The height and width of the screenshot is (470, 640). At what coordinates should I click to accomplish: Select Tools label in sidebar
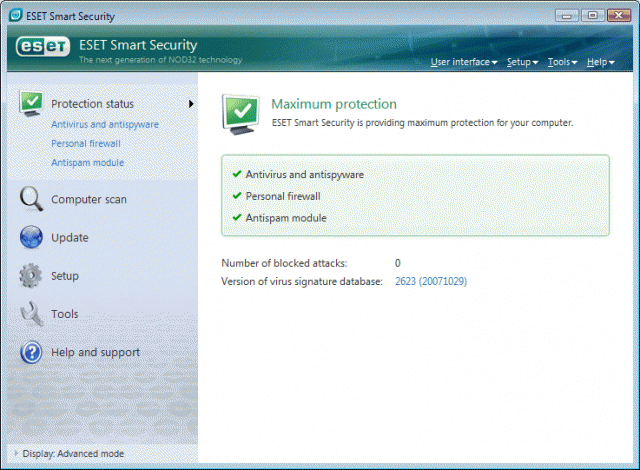[64, 314]
